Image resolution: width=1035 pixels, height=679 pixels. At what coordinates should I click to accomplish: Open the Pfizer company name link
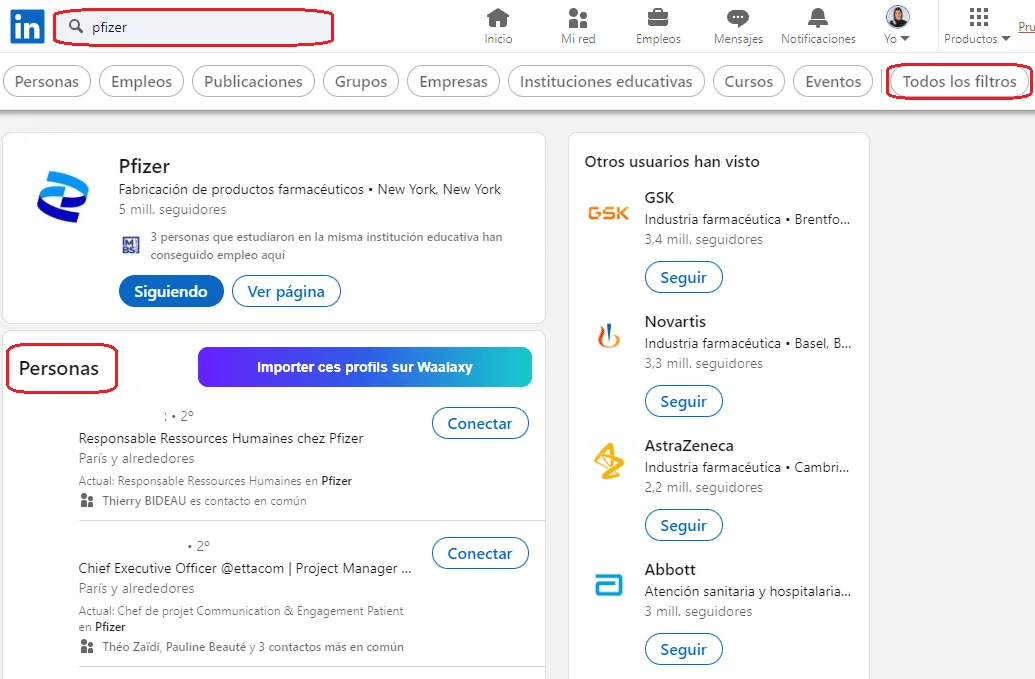(144, 166)
